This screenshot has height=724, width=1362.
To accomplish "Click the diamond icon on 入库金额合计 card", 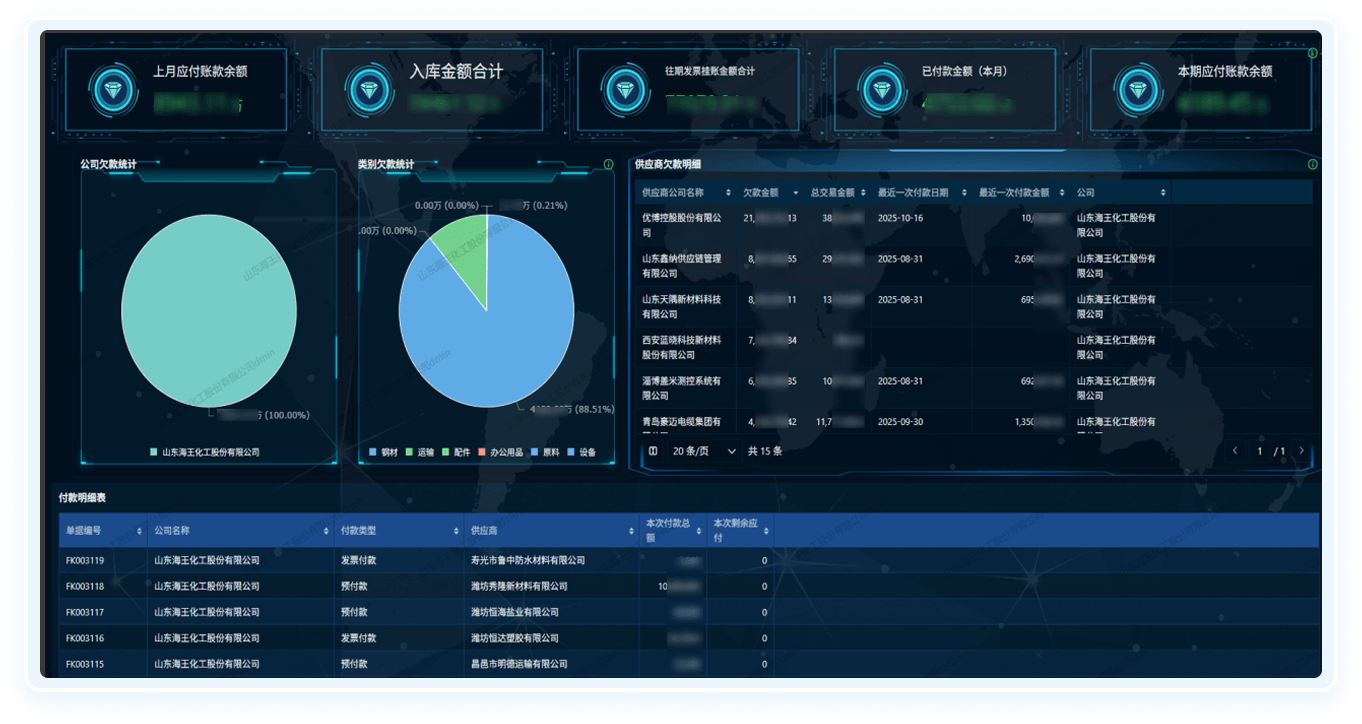I will (x=369, y=89).
